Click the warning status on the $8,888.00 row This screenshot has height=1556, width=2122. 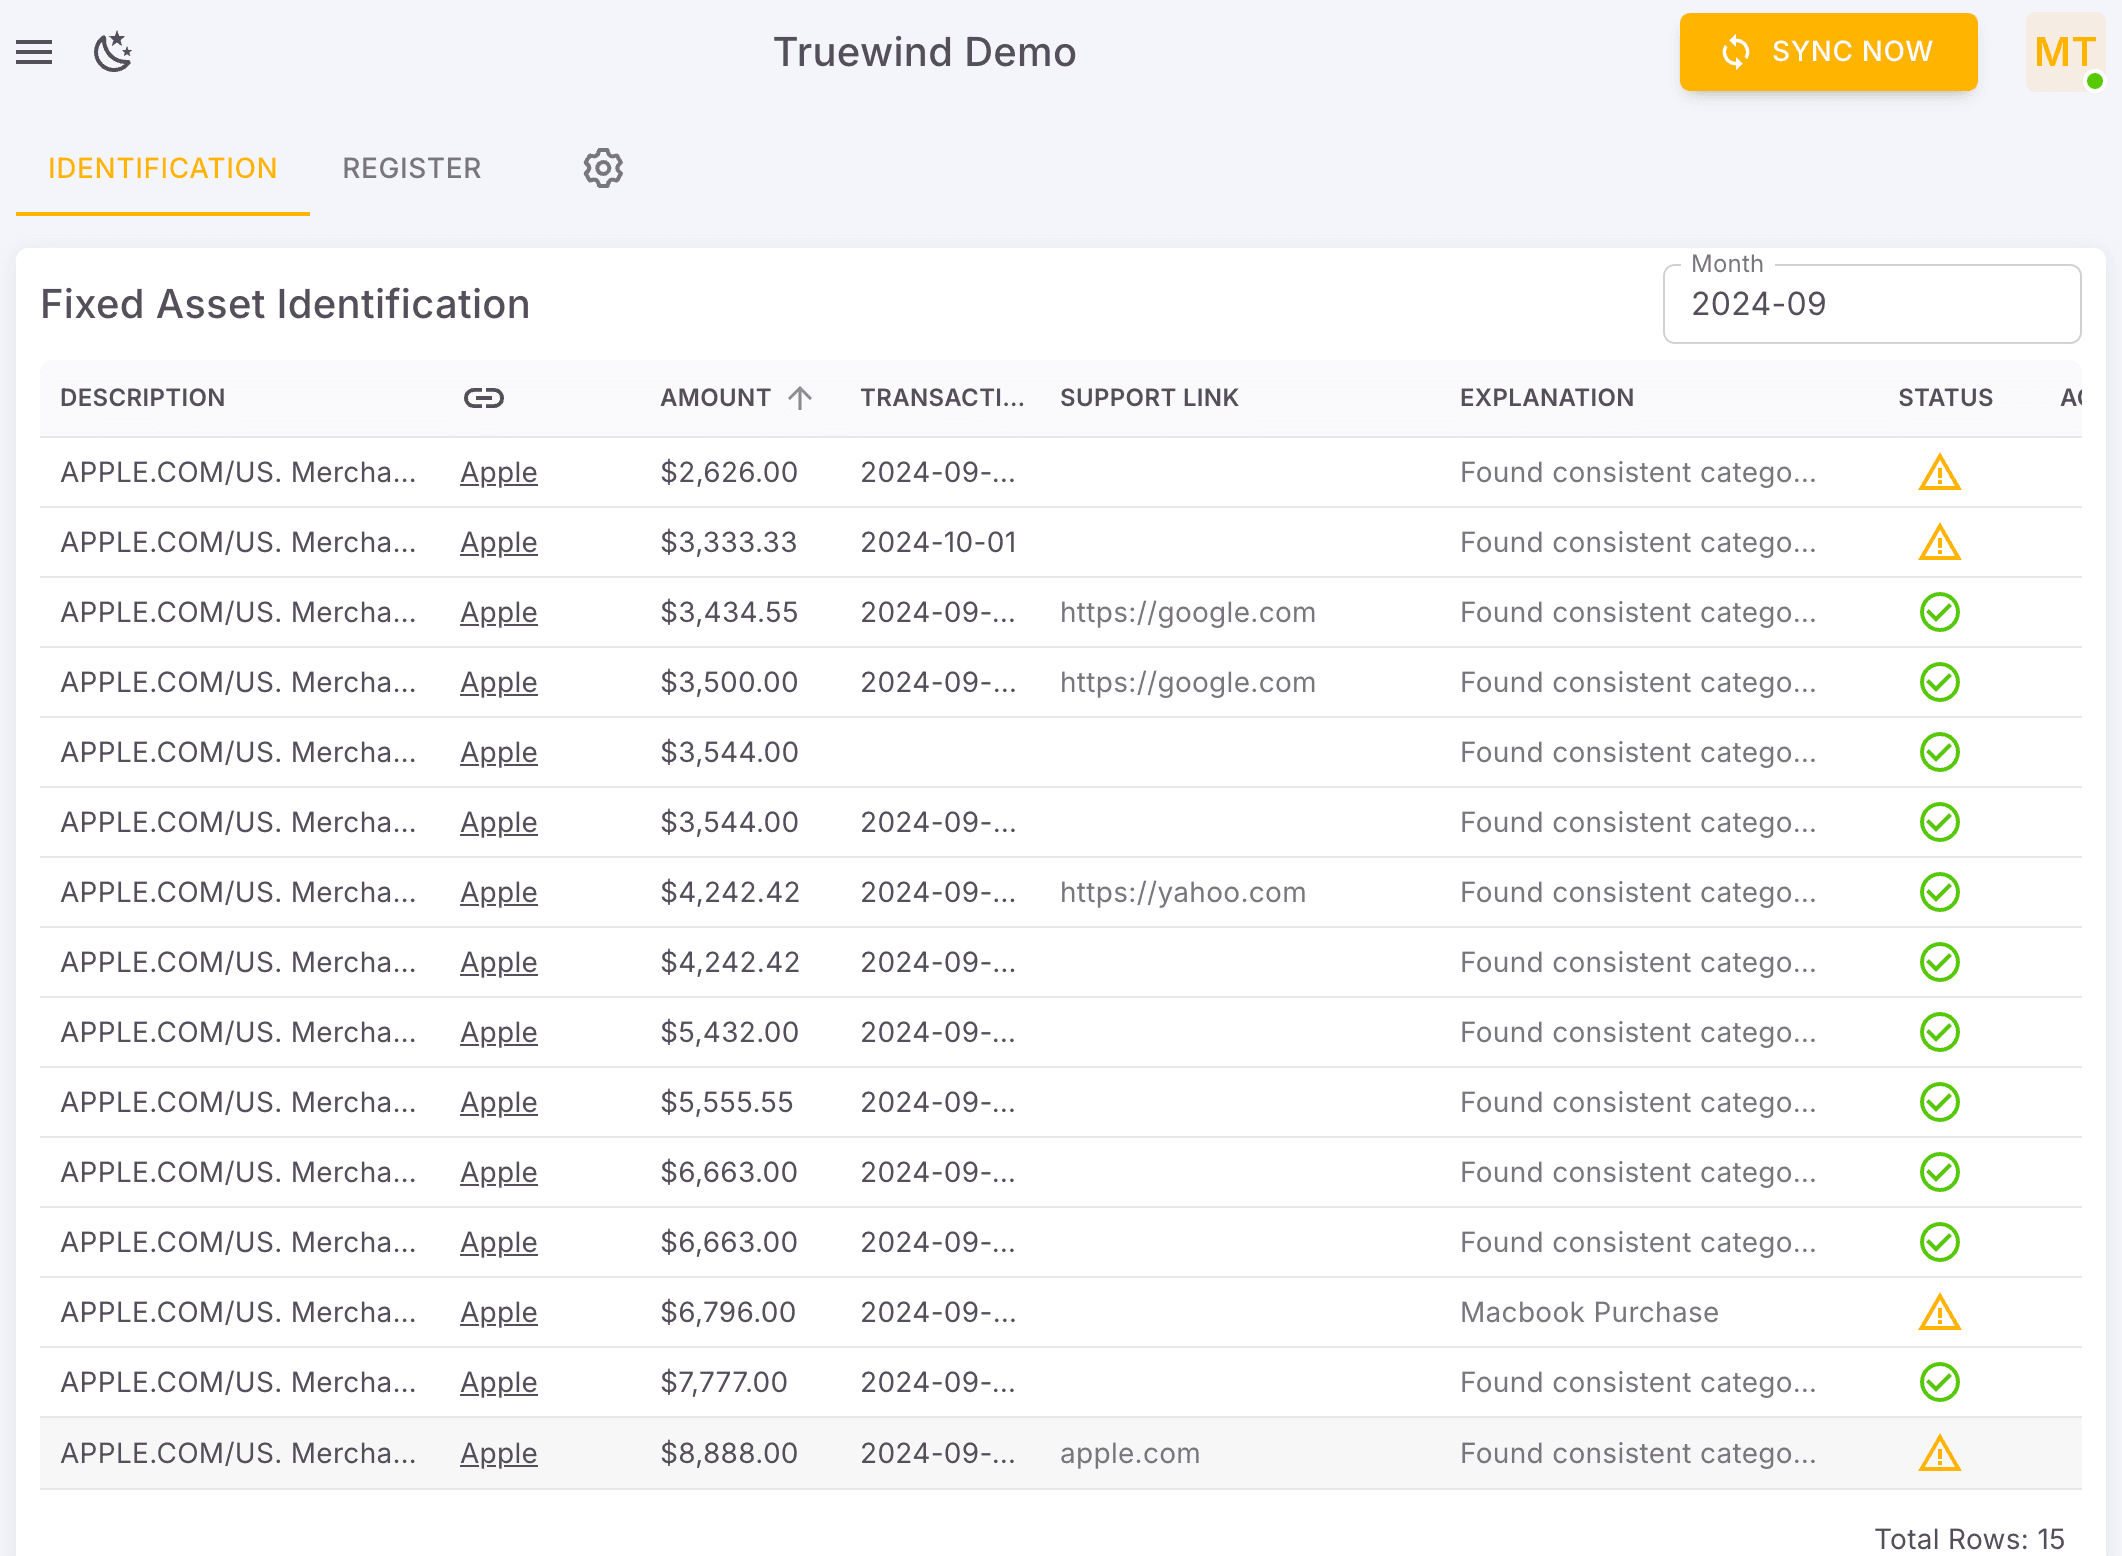(1938, 1453)
